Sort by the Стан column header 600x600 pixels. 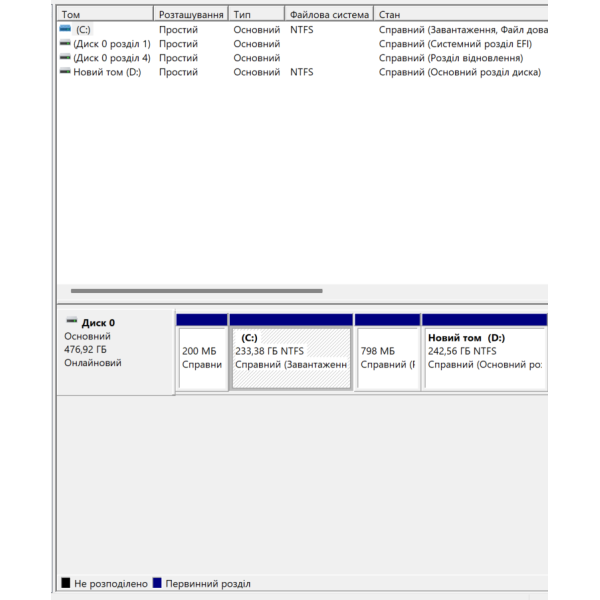(461, 15)
